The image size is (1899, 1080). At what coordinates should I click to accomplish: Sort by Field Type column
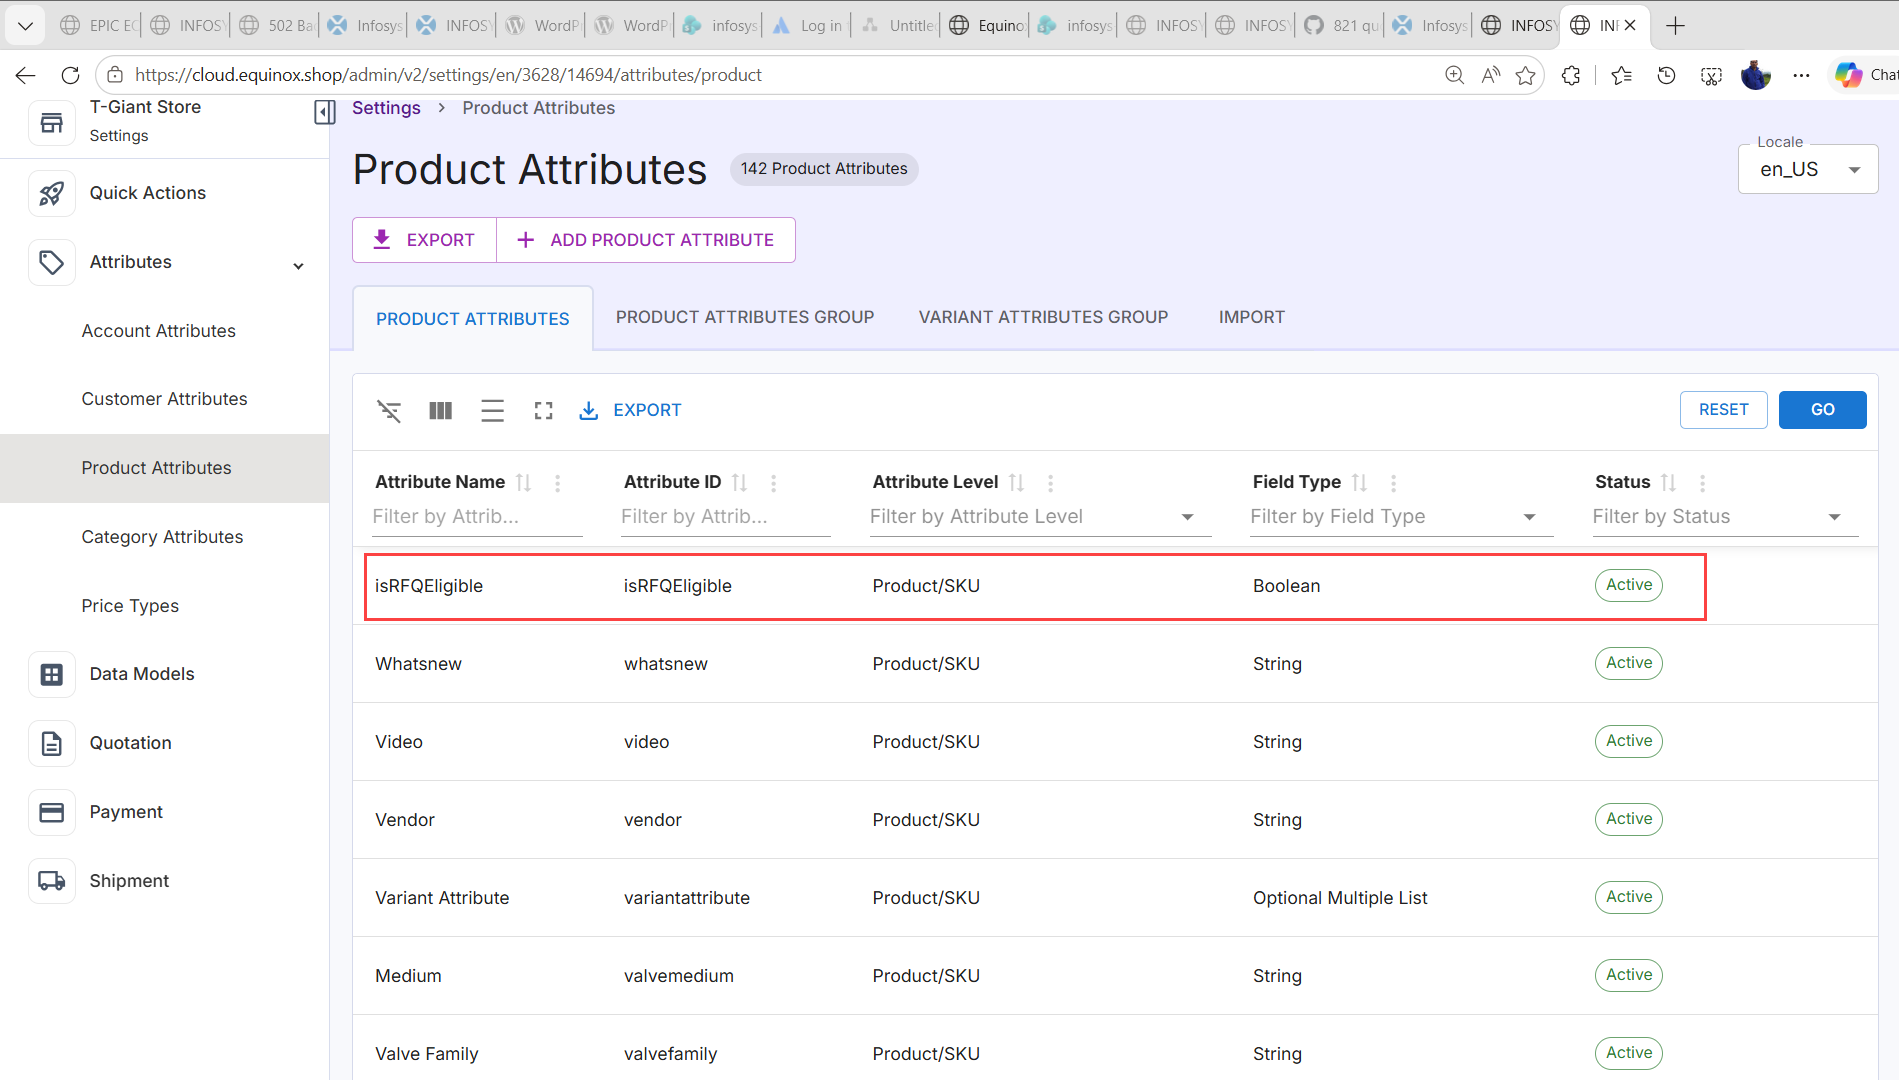(x=1359, y=482)
